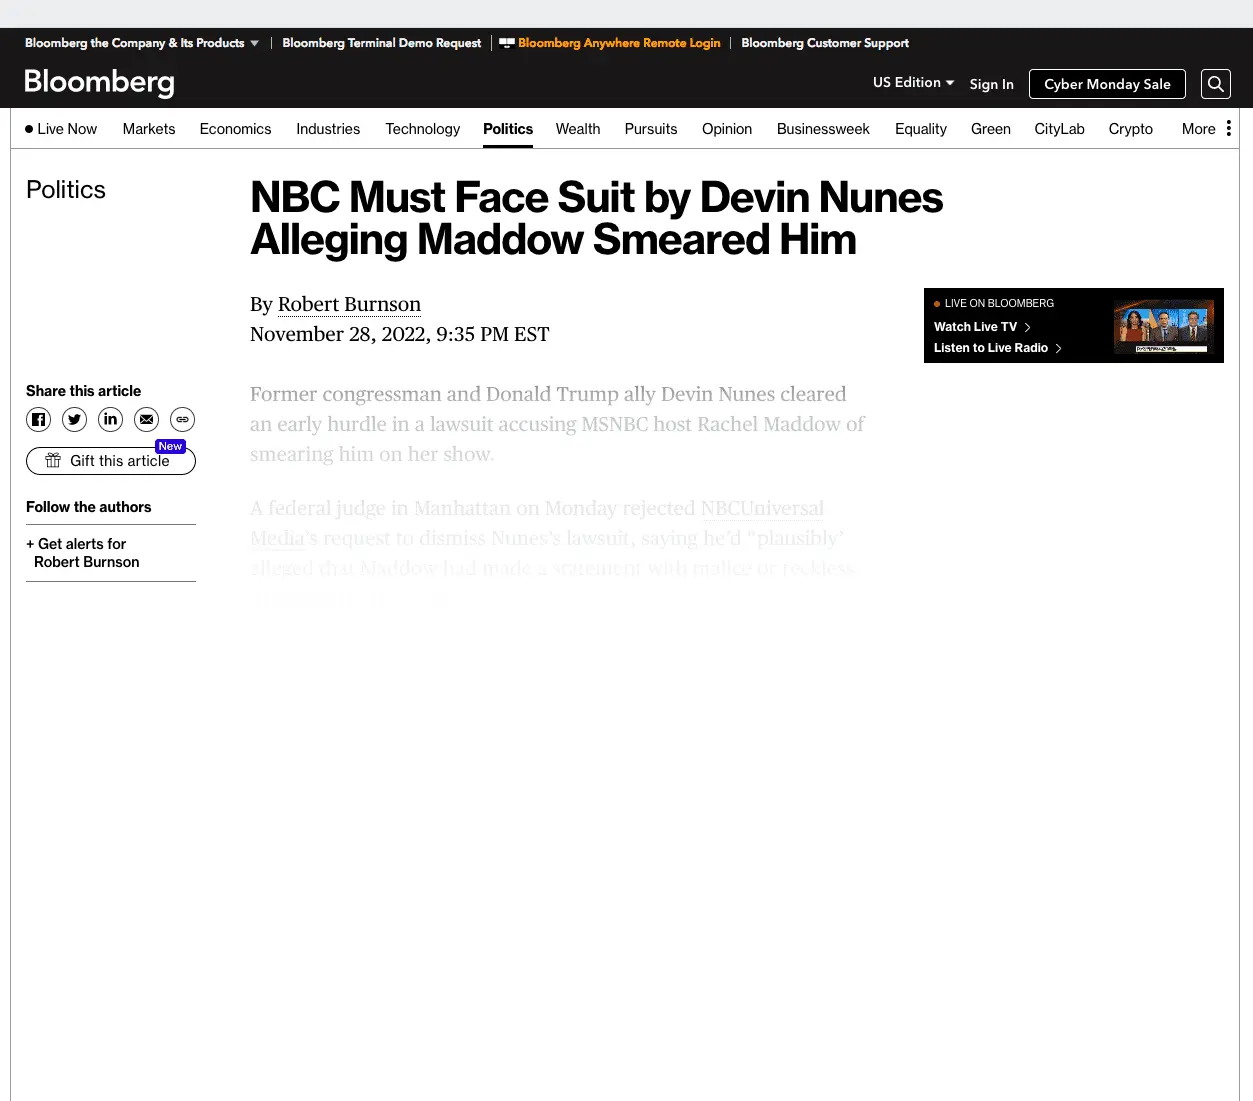The height and width of the screenshot is (1101, 1253).
Task: Open author Robert Burnson's profile
Action: [349, 304]
